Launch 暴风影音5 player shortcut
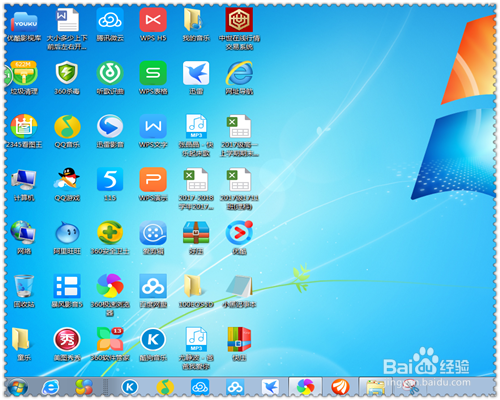 [x=67, y=286]
